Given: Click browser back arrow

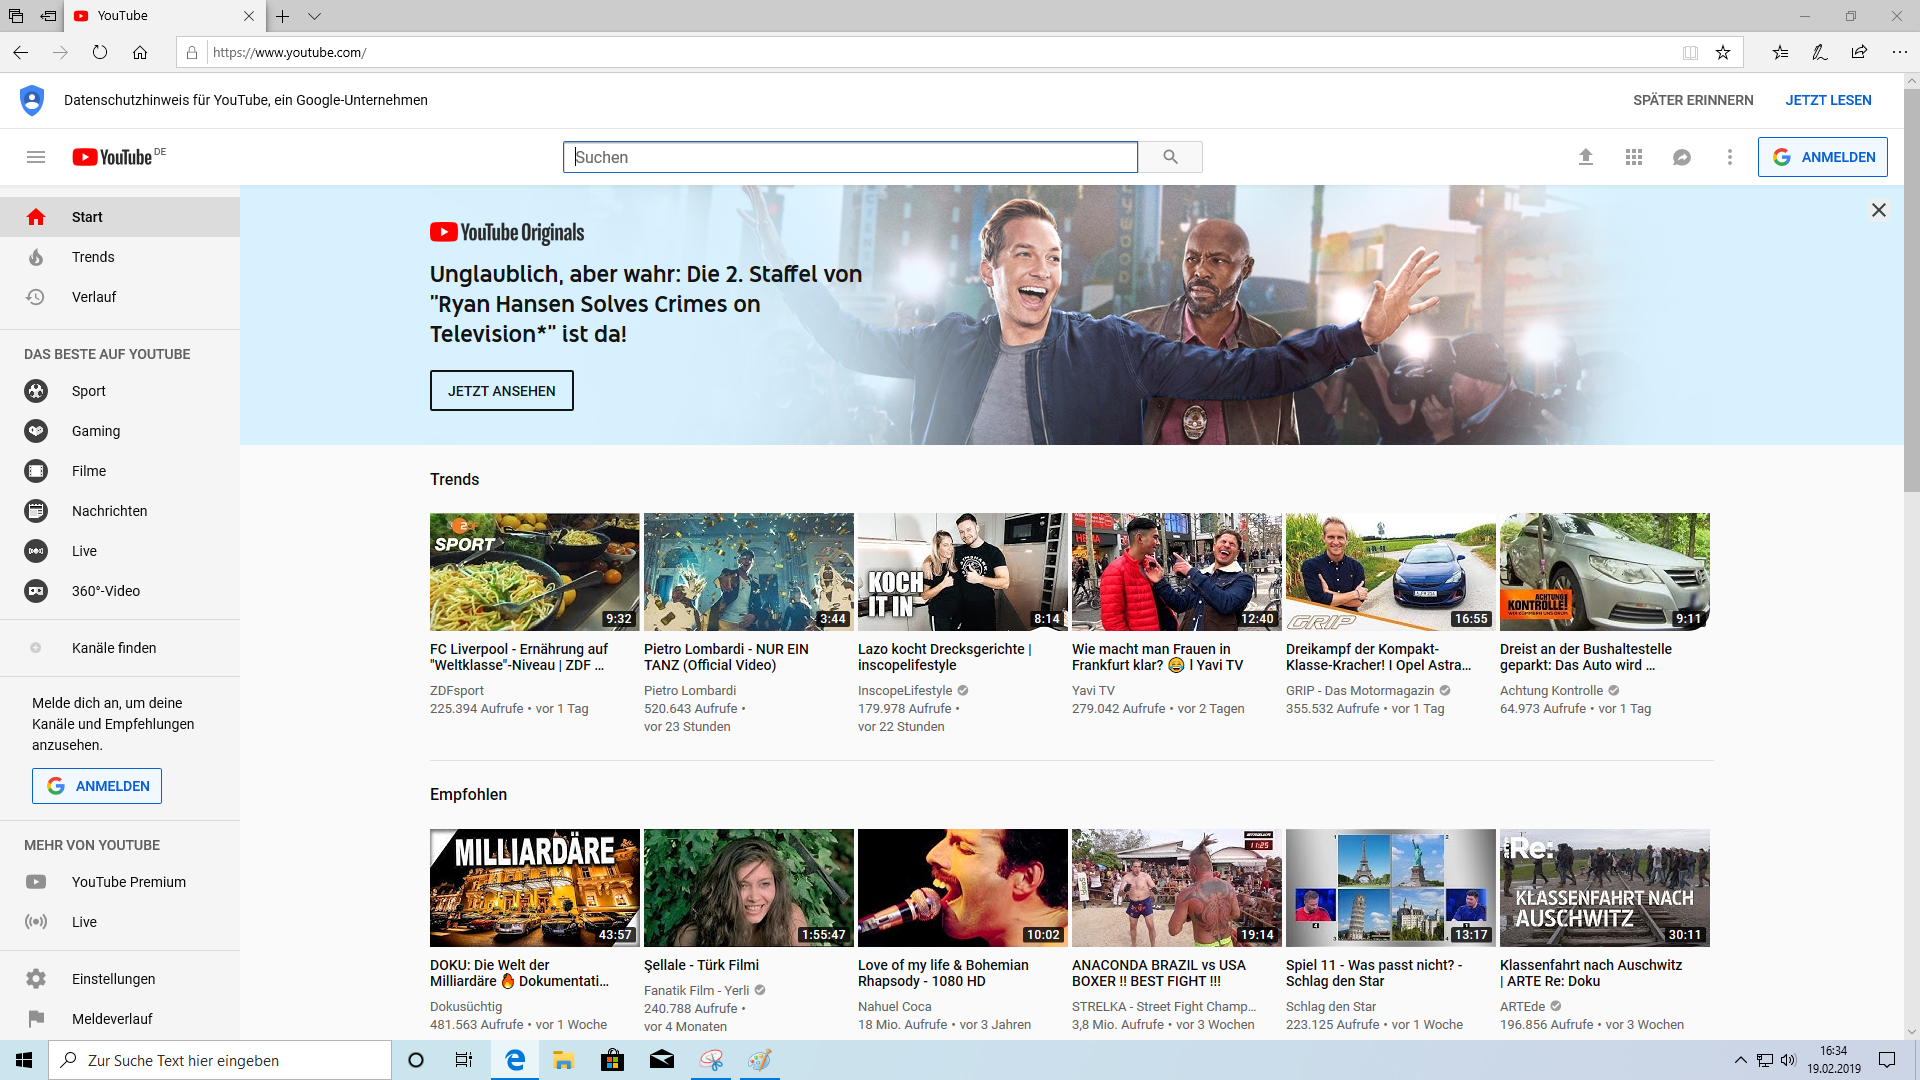Looking at the screenshot, I should coord(20,52).
